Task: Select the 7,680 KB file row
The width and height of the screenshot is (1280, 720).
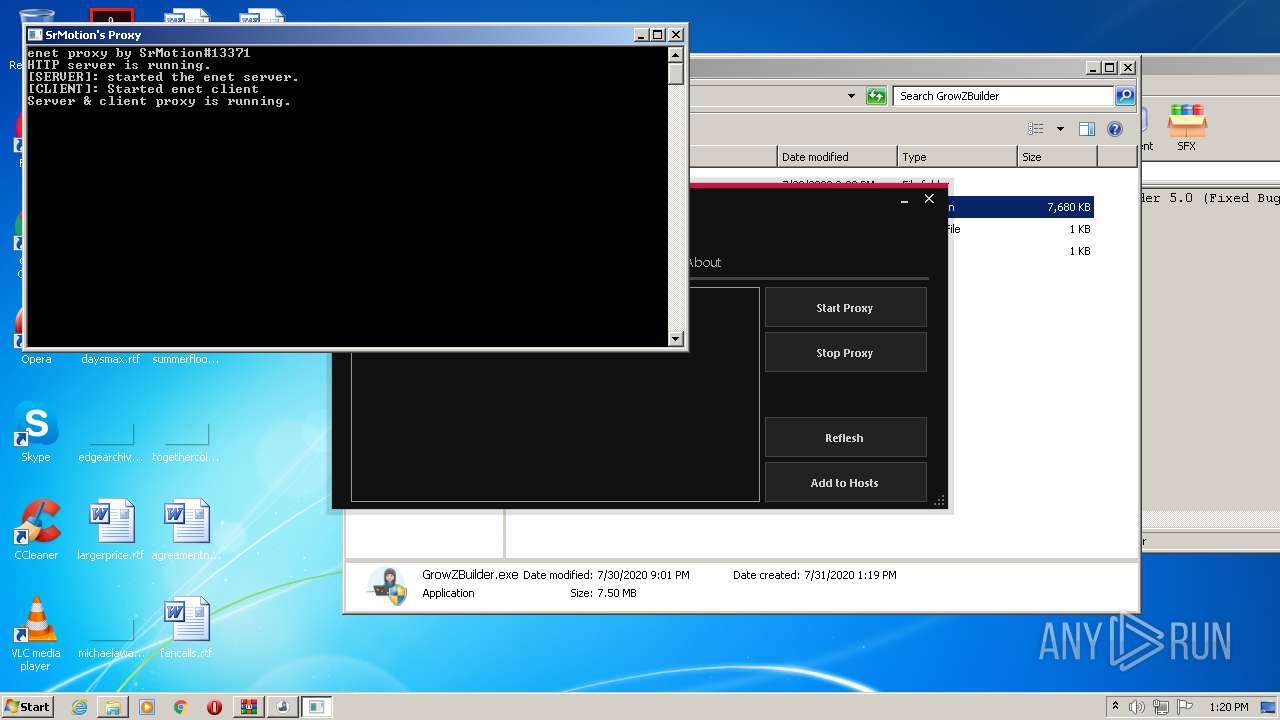Action: [x=1020, y=207]
